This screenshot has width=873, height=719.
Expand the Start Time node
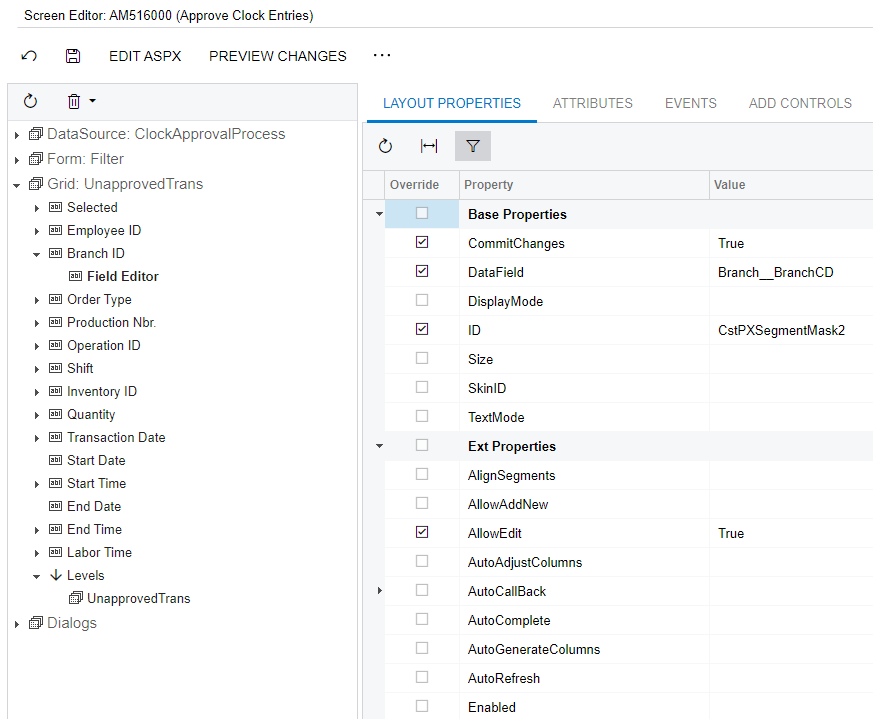click(x=37, y=484)
